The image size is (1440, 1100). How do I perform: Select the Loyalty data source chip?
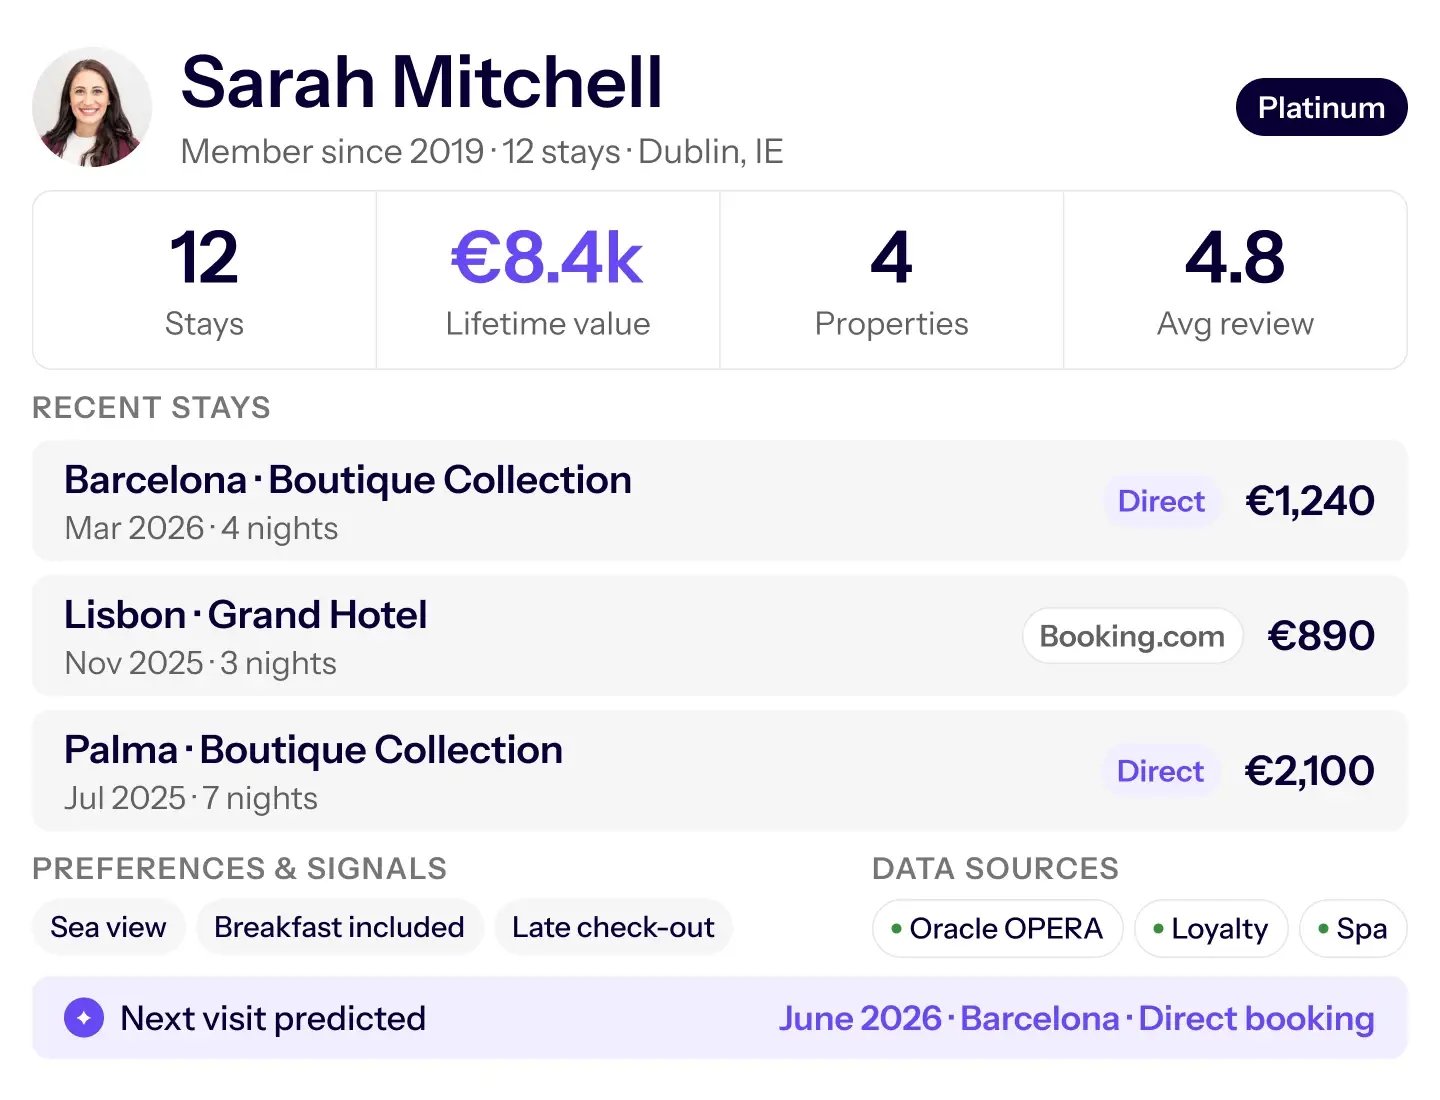(1211, 929)
